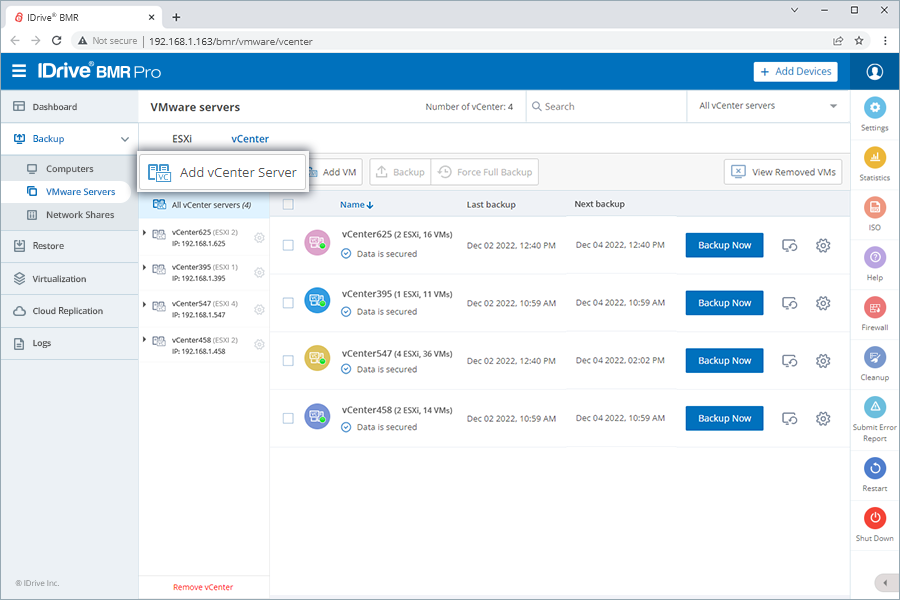Open gear settings for vCenter547 row
Image resolution: width=900 pixels, height=600 pixels.
pyautogui.click(x=823, y=361)
